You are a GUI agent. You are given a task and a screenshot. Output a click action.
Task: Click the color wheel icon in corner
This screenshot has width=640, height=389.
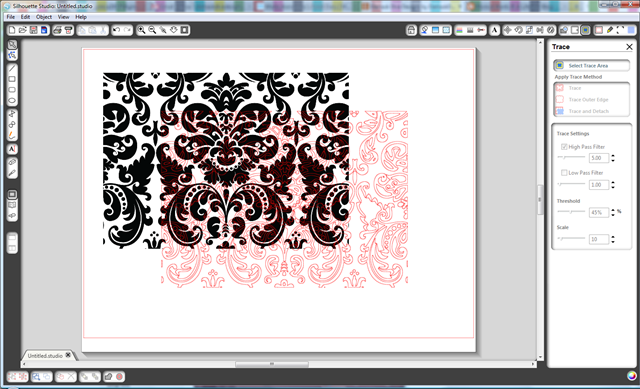point(632,376)
